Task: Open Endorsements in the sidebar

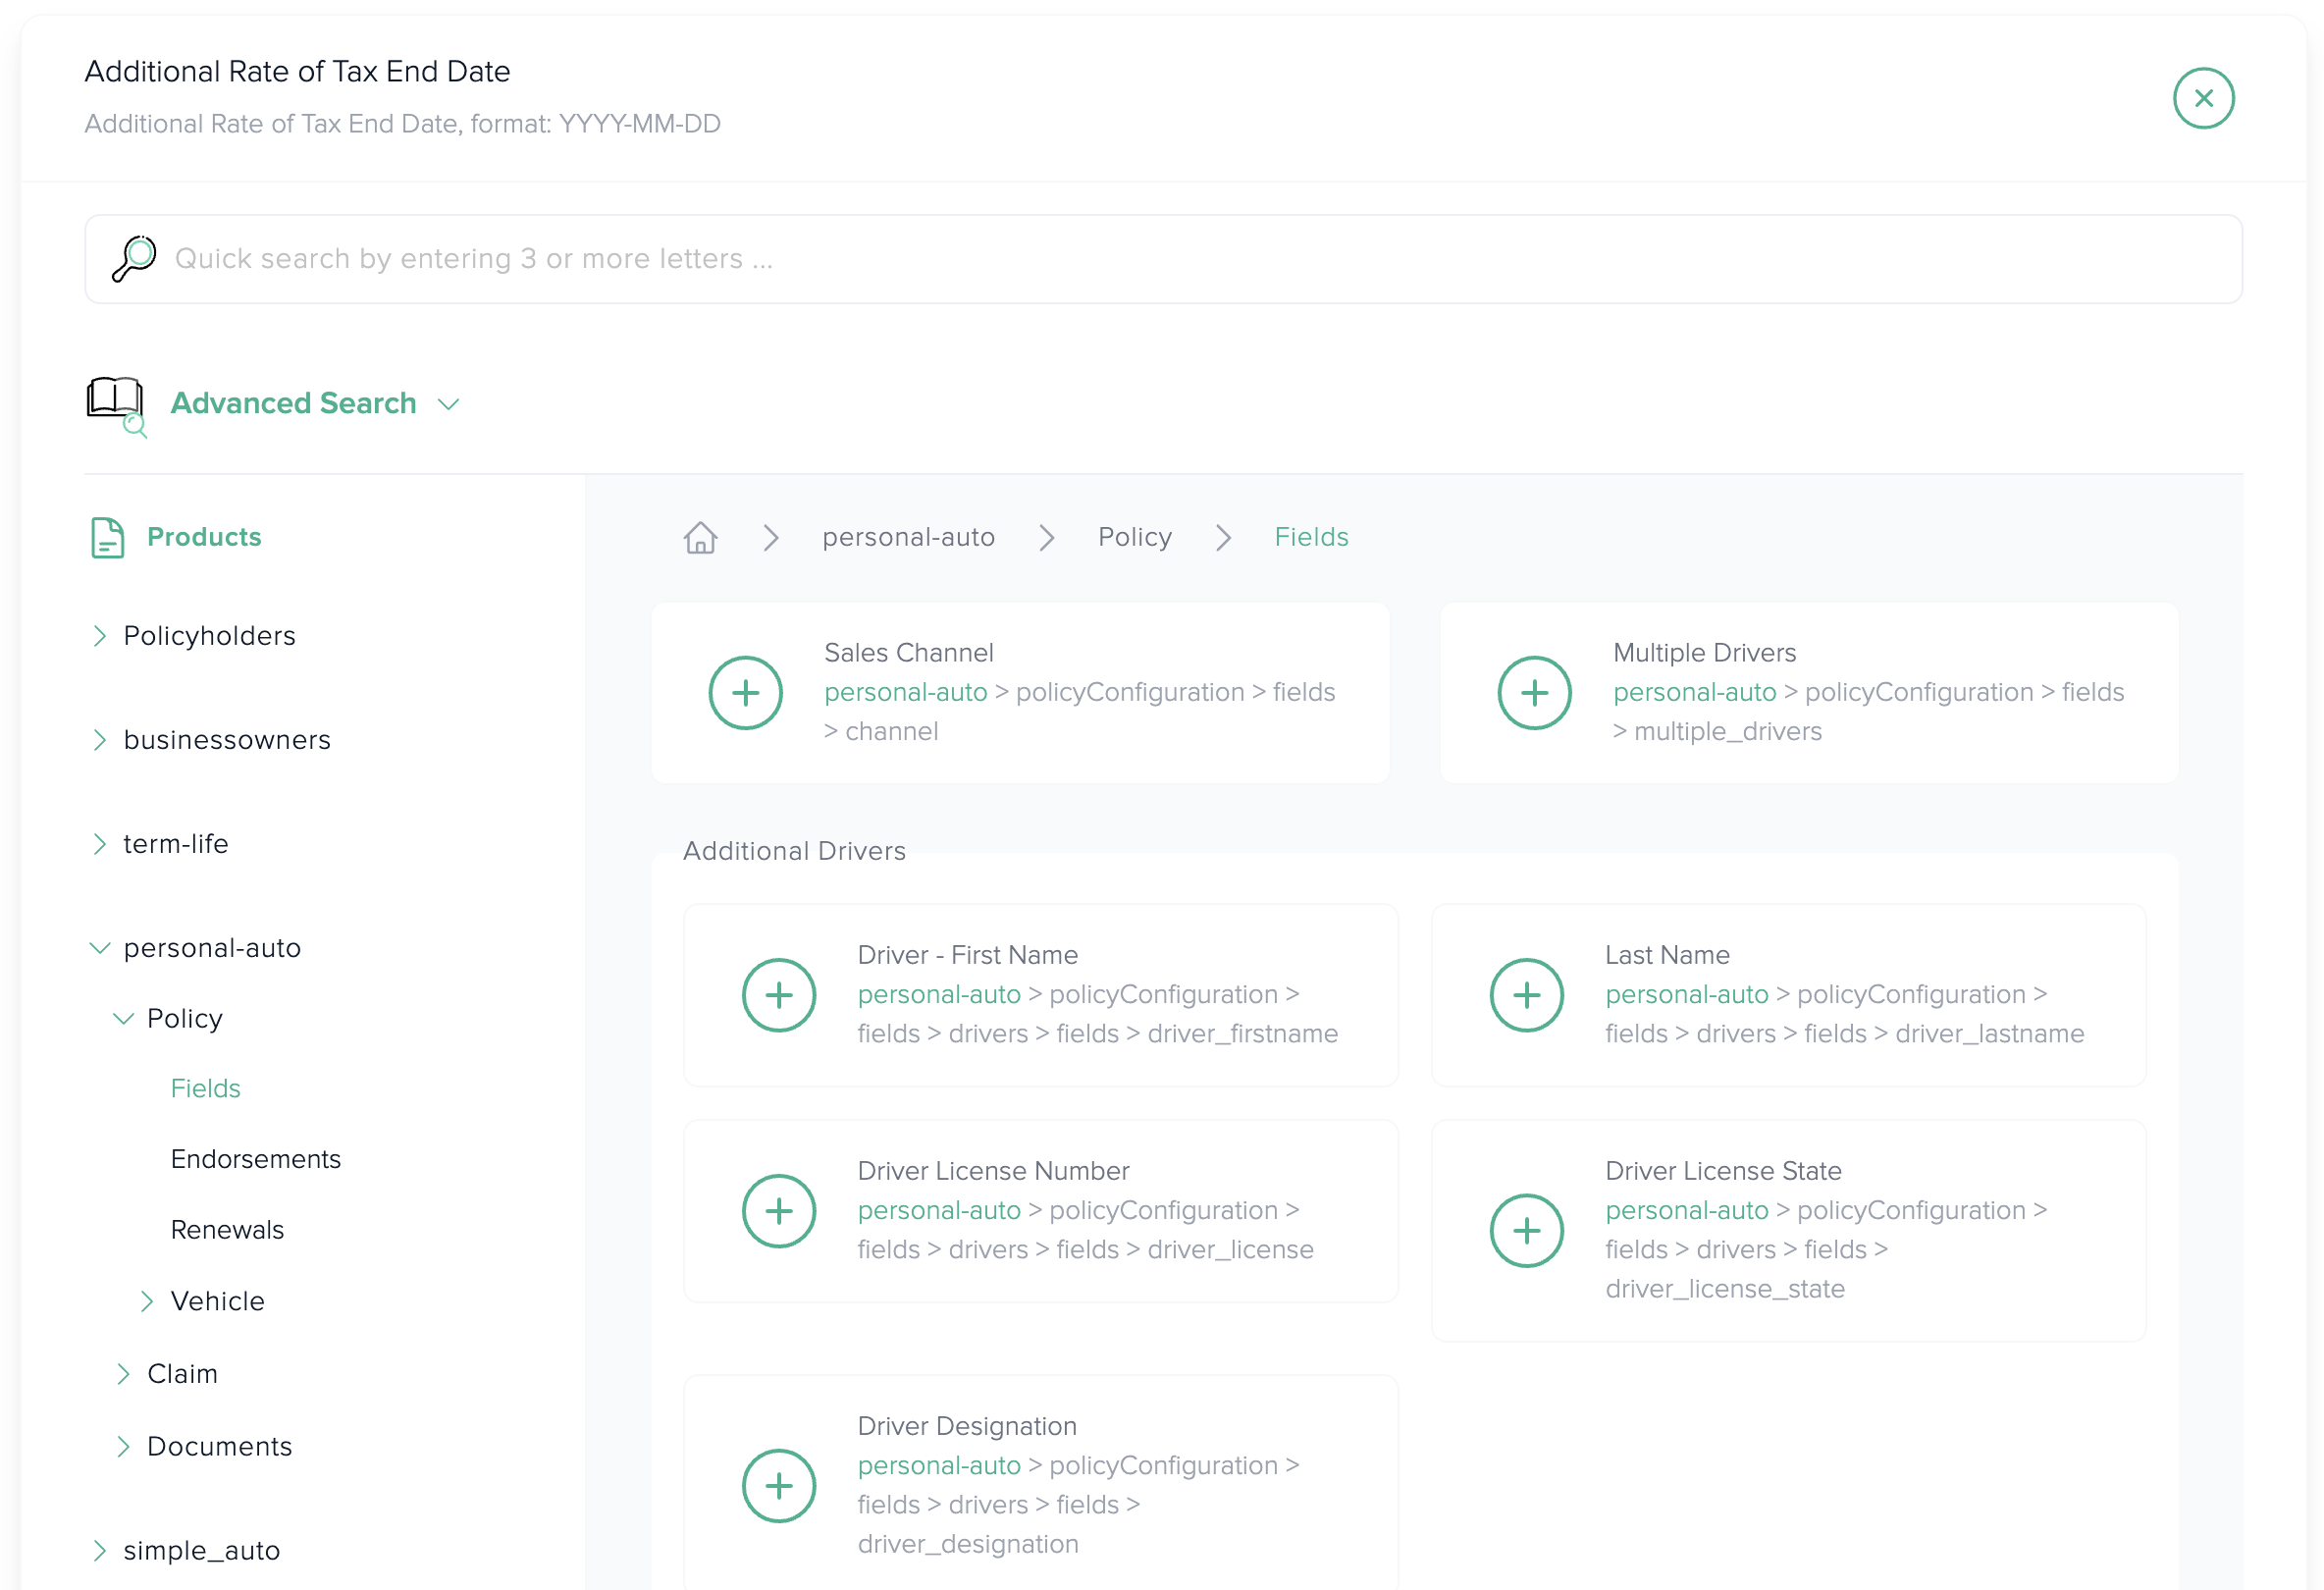Action: pos(255,1159)
